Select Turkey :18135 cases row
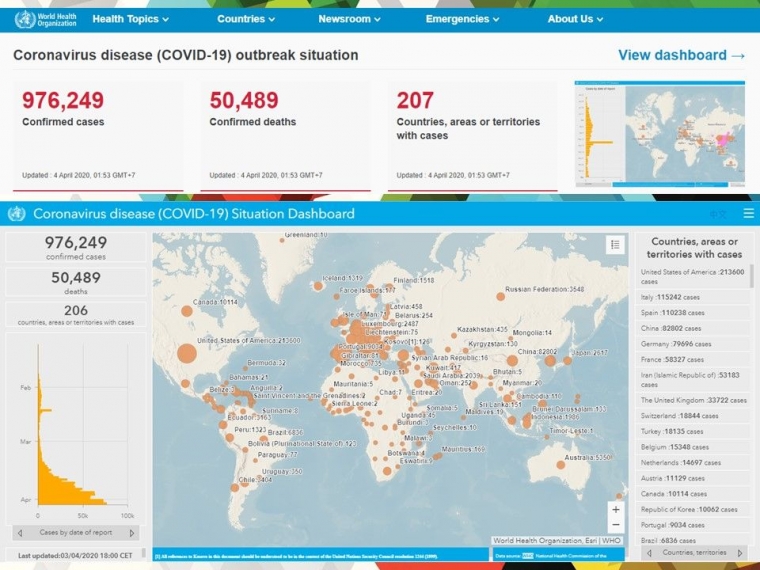This screenshot has width=760, height=570. click(692, 431)
